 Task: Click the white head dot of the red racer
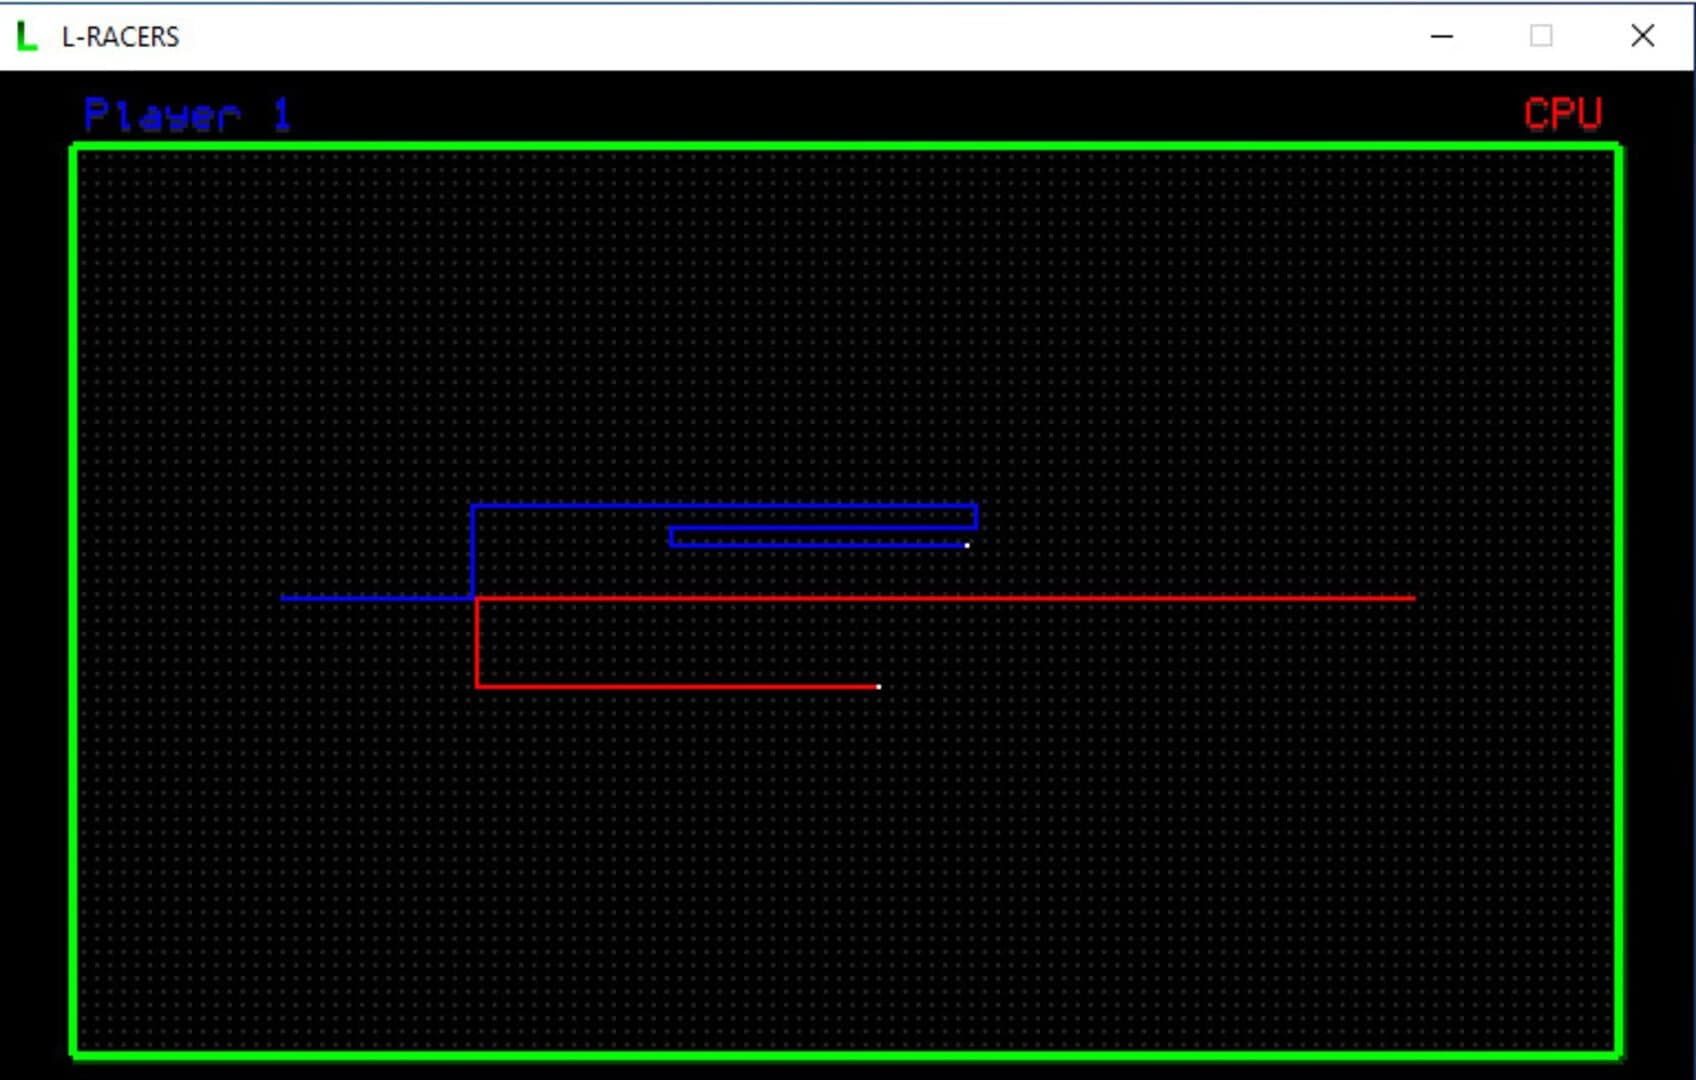[879, 687]
